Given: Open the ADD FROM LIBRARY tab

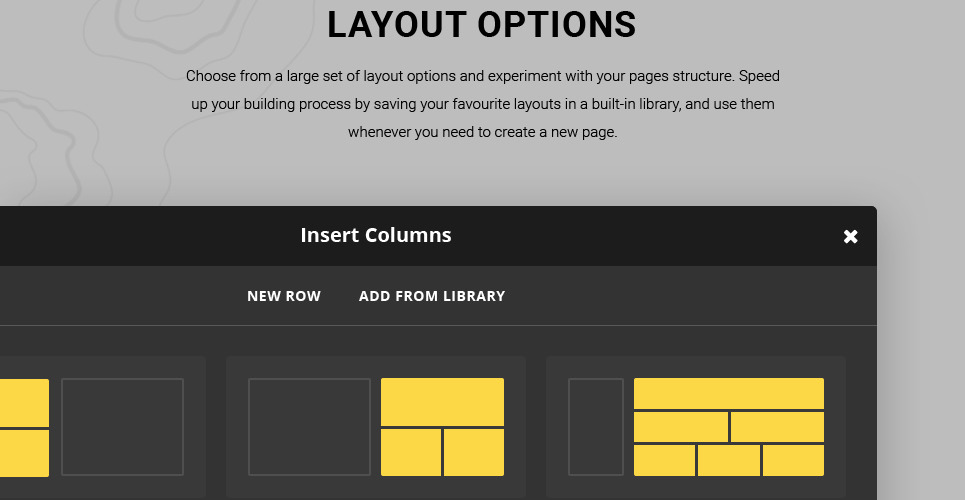Looking at the screenshot, I should 432,296.
